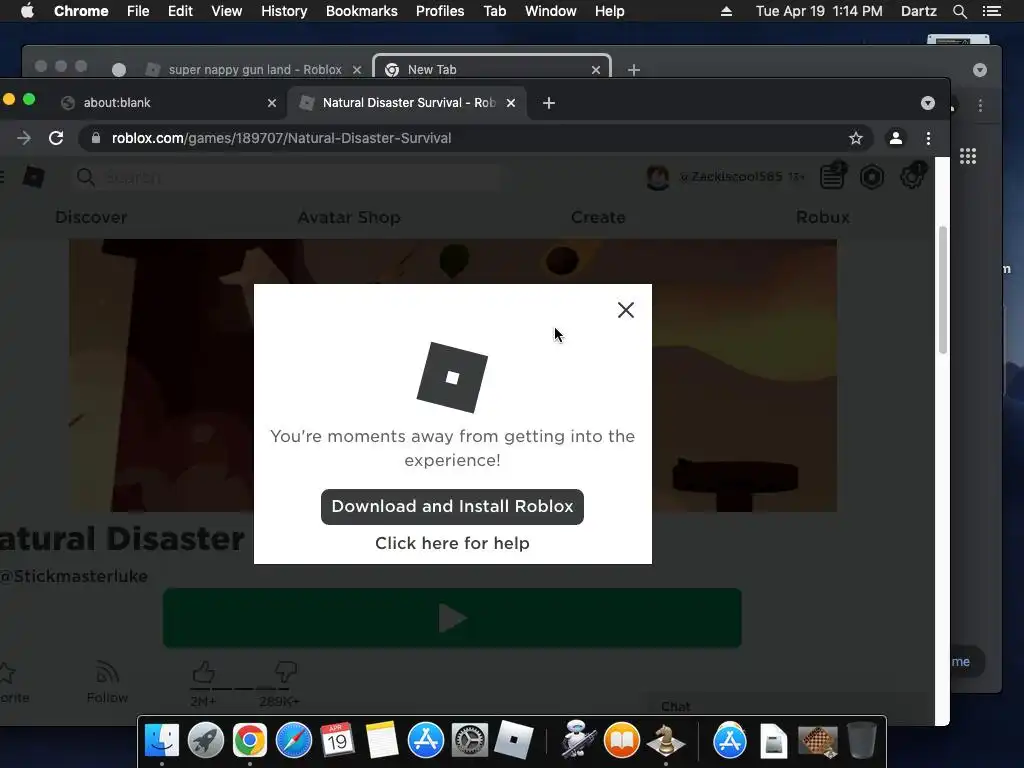Open the tab search dropdown in front window

(x=927, y=103)
